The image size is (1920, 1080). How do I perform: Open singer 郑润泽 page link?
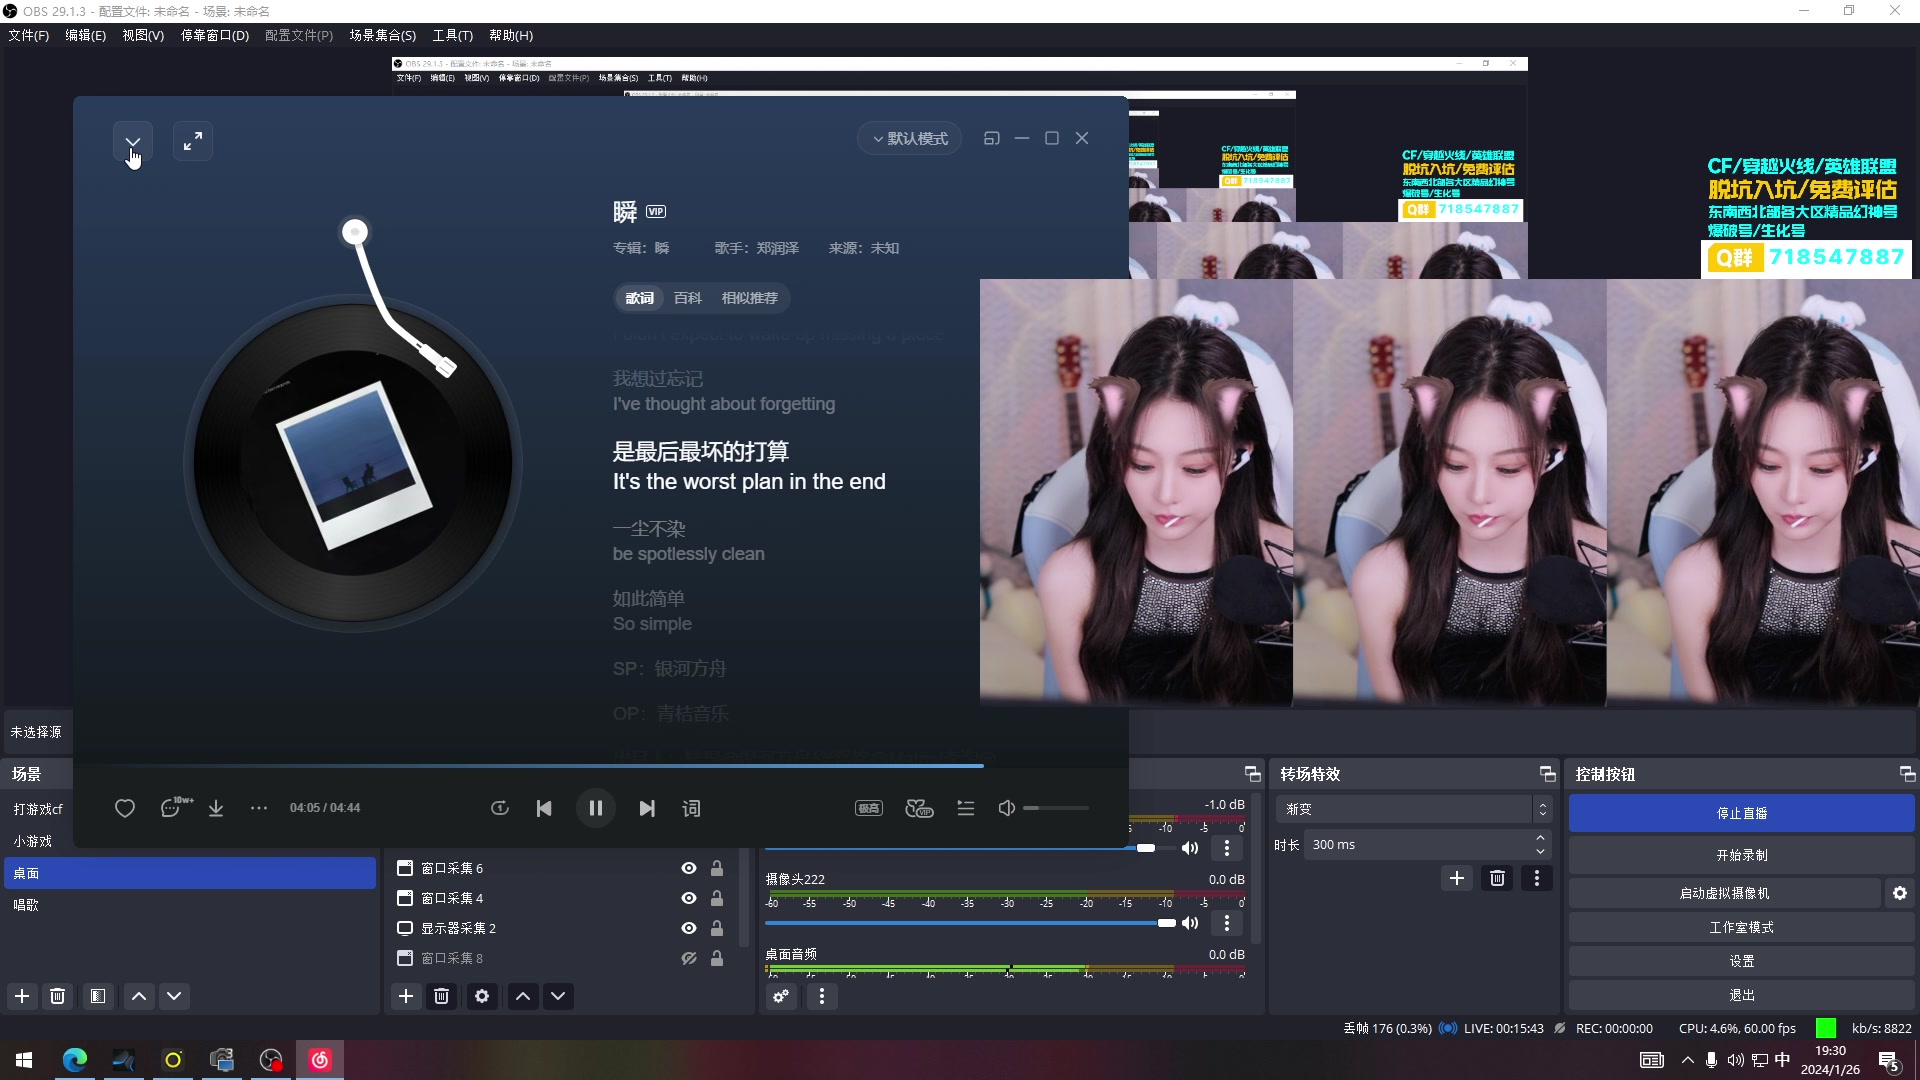pos(777,248)
